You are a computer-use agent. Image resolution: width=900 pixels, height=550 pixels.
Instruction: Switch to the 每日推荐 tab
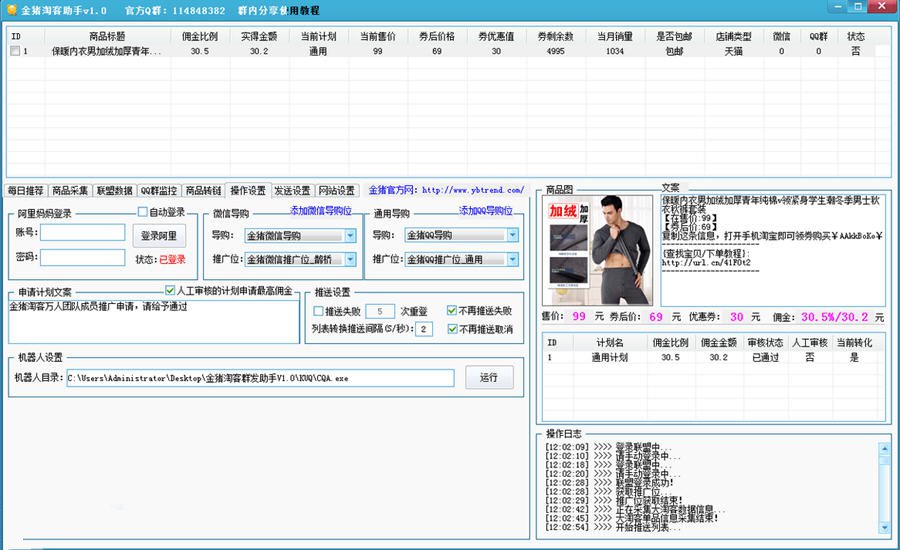(x=26, y=190)
